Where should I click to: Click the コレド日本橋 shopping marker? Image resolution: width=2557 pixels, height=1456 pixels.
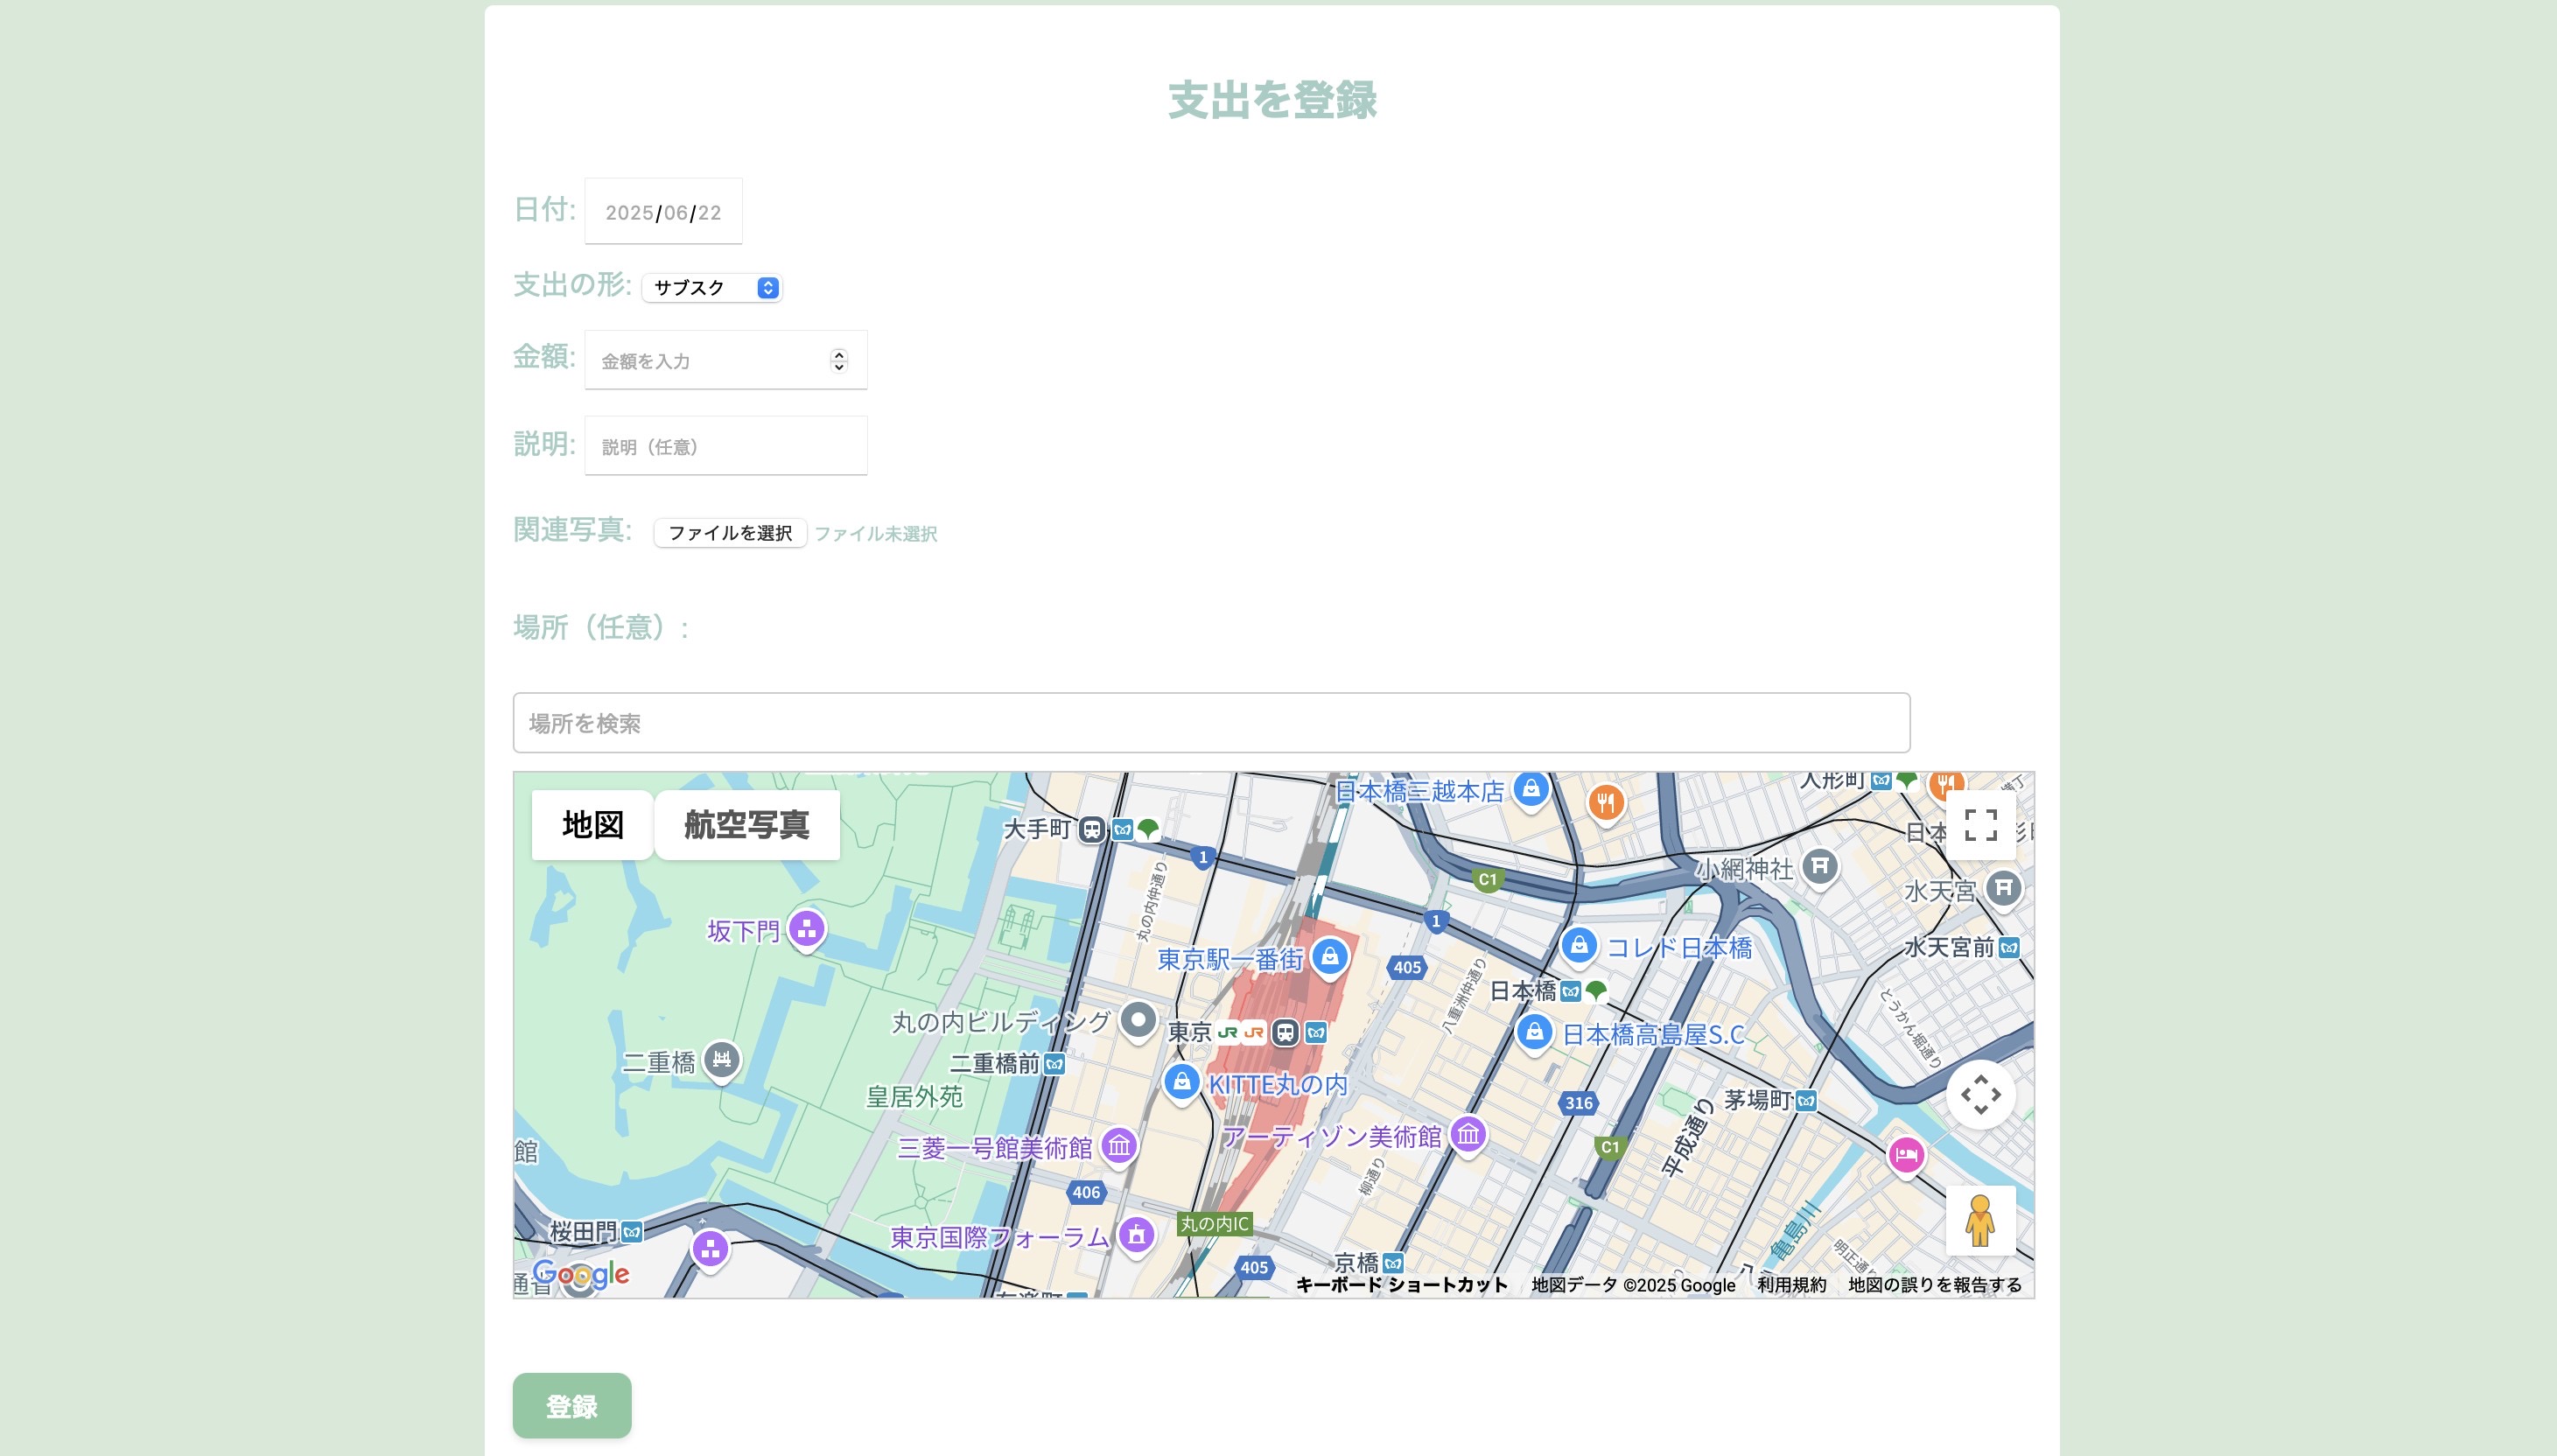pyautogui.click(x=1579, y=946)
